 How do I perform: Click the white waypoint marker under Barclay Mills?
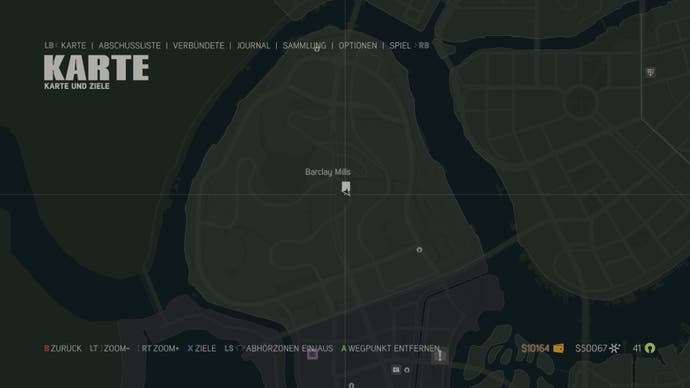(346, 187)
